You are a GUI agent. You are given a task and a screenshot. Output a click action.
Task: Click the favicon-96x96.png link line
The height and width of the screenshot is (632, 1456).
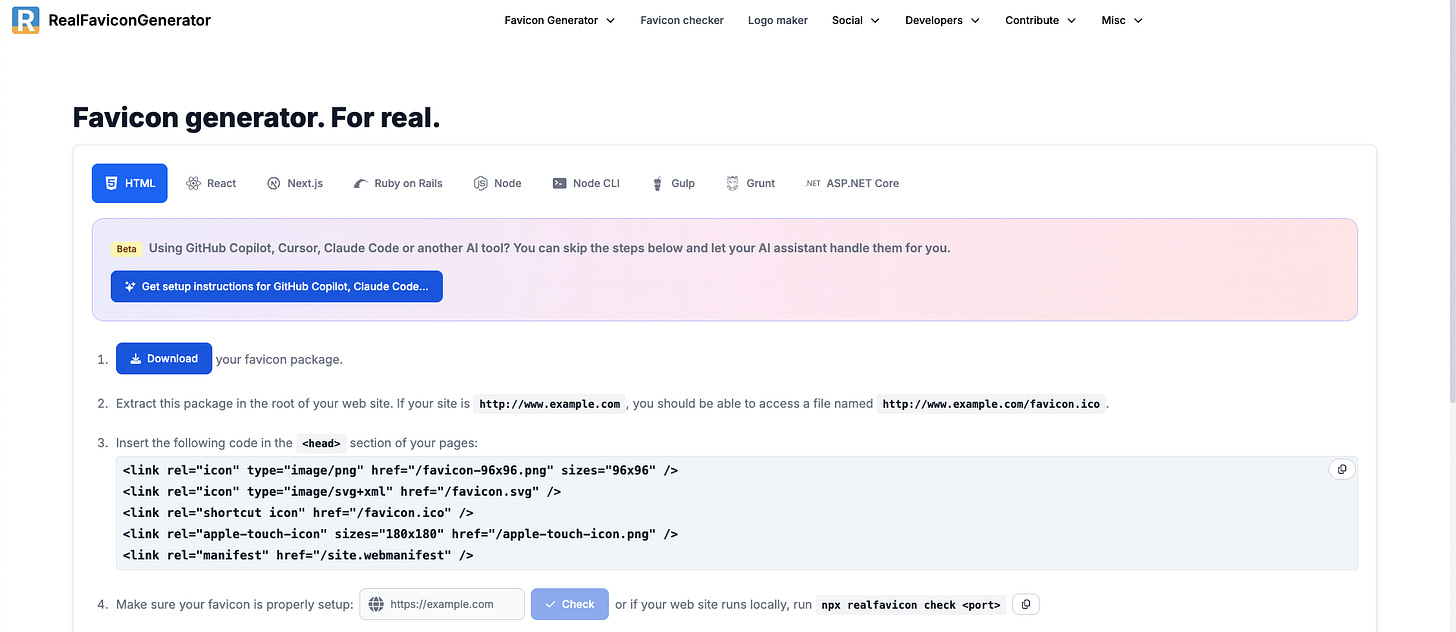(401, 470)
